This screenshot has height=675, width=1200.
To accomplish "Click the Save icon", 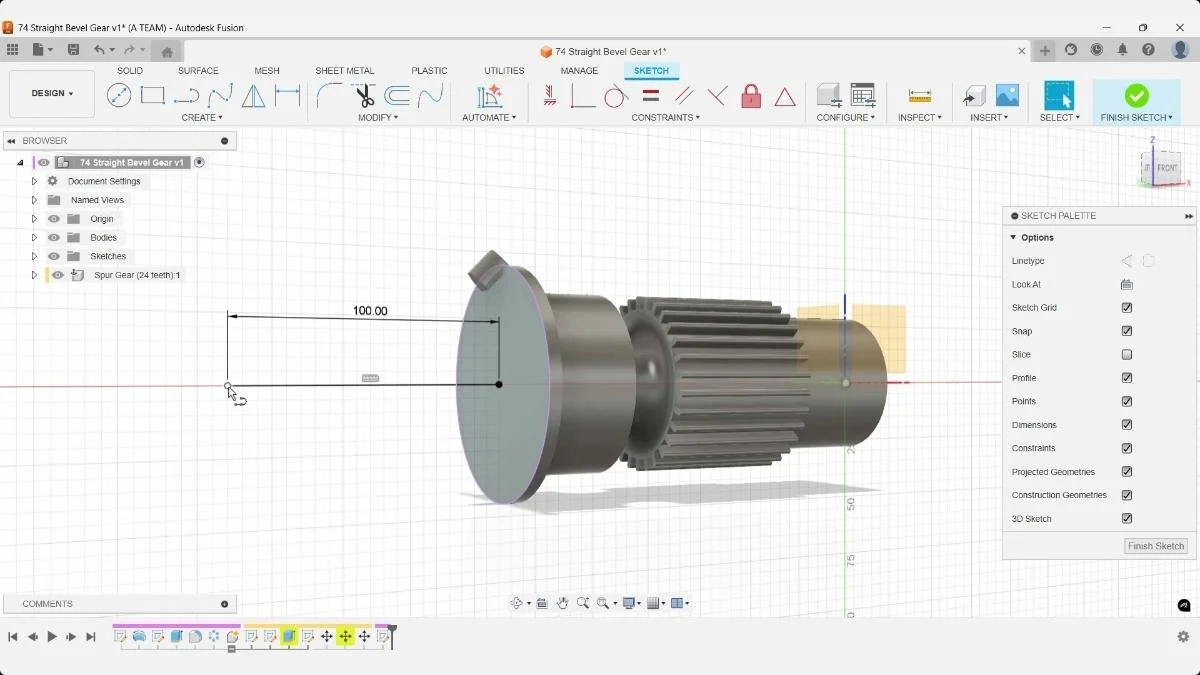I will click(x=73, y=50).
